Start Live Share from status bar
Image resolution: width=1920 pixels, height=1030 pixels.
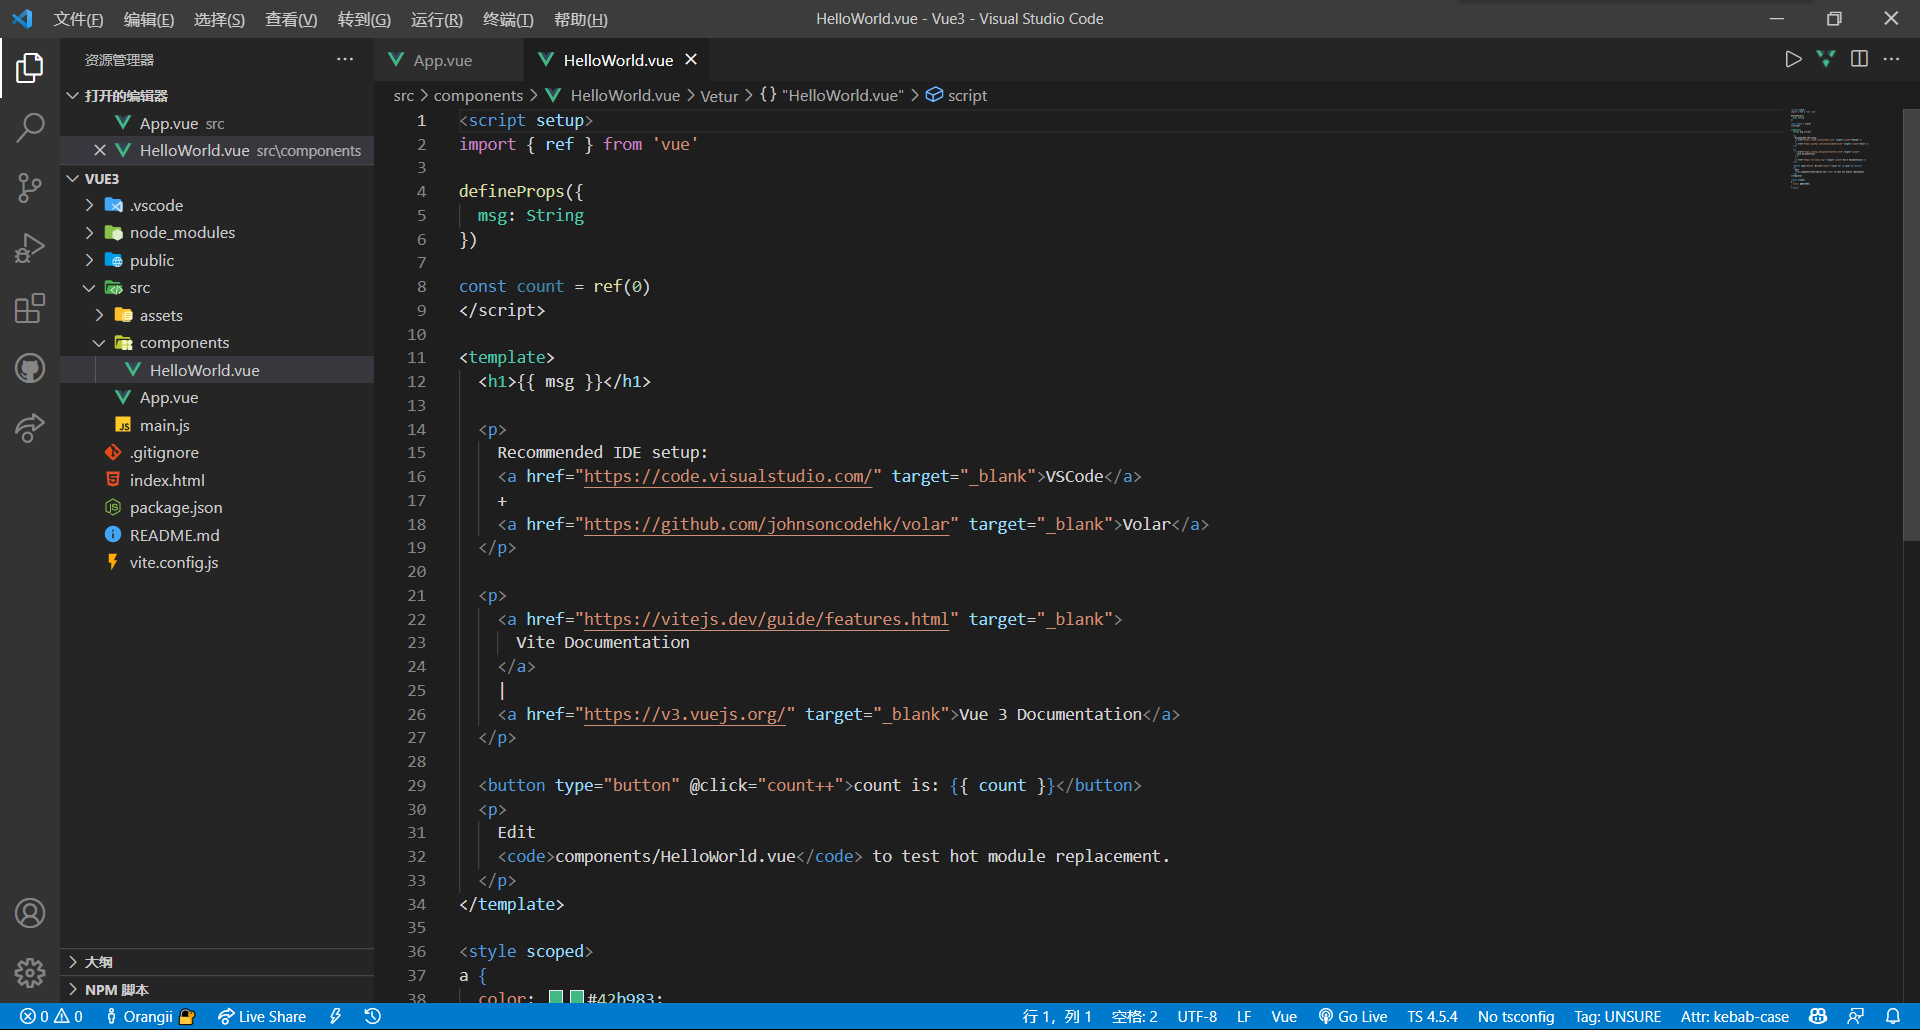pyautogui.click(x=262, y=1016)
